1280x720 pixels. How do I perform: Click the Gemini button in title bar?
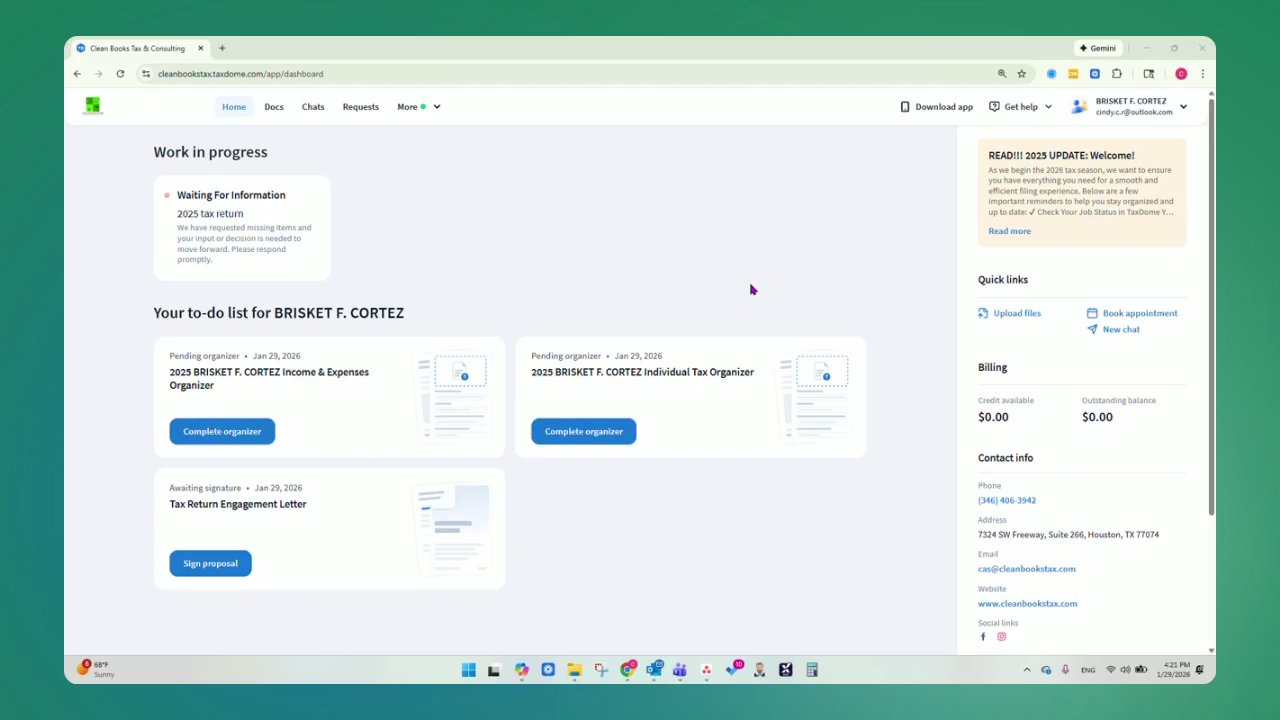1098,48
